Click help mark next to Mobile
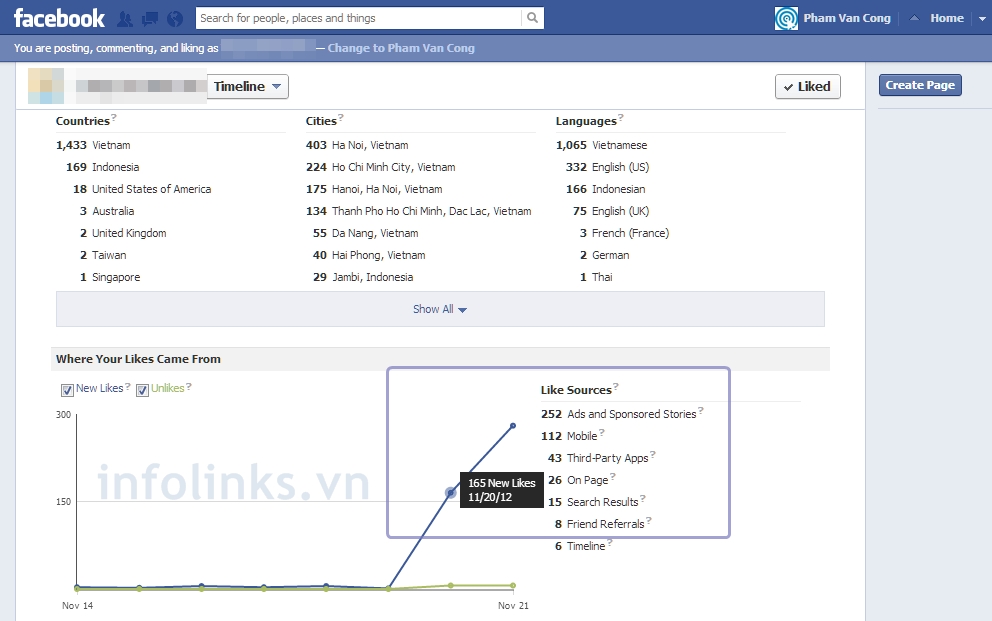Viewport: 992px width, 621px height. tap(602, 433)
